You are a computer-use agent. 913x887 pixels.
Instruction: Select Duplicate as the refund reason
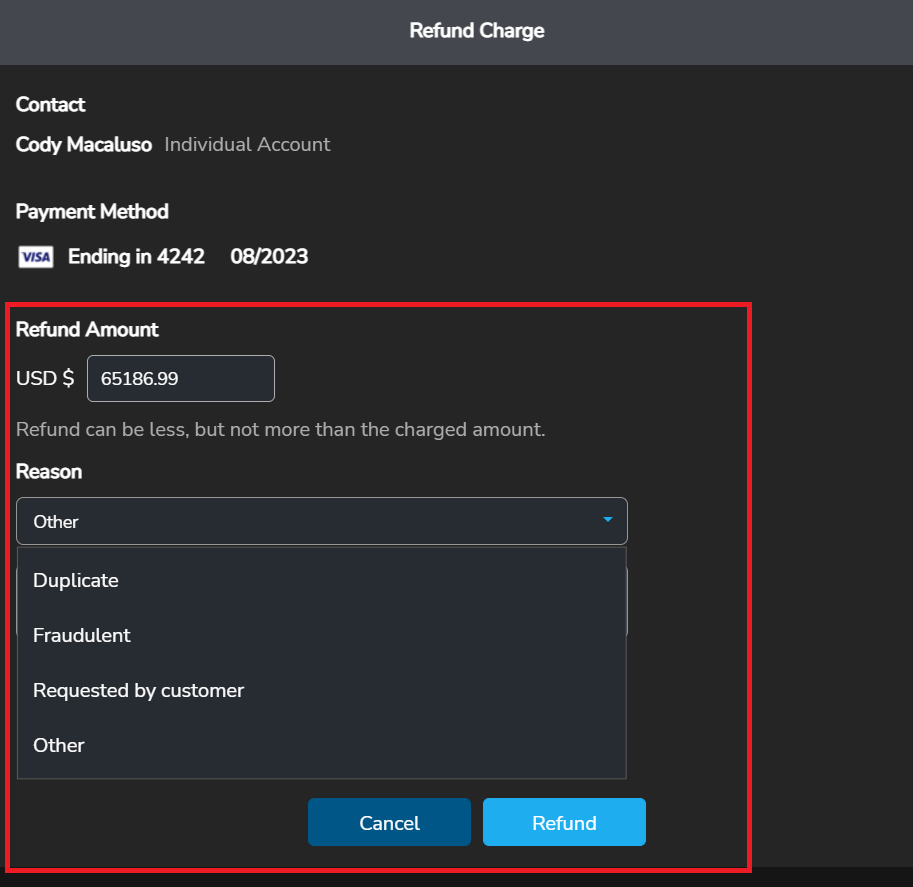[76, 581]
